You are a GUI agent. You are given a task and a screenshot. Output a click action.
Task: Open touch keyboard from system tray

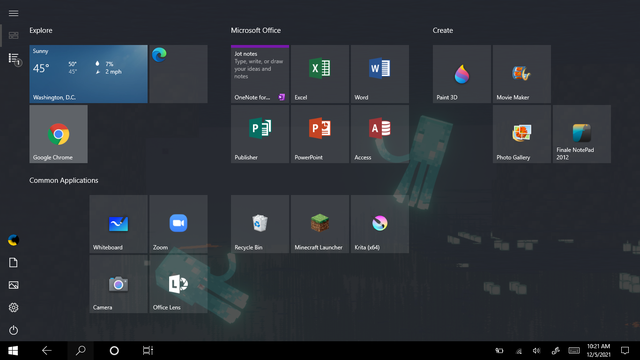574,351
